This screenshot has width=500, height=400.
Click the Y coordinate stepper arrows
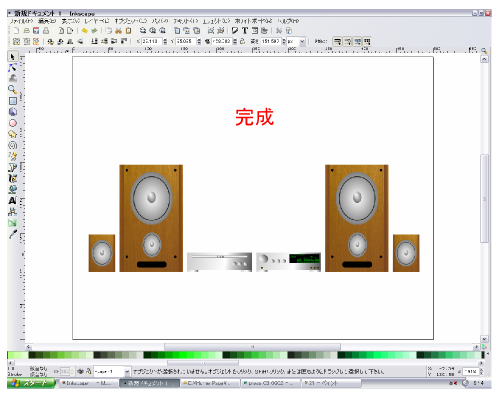[199, 41]
